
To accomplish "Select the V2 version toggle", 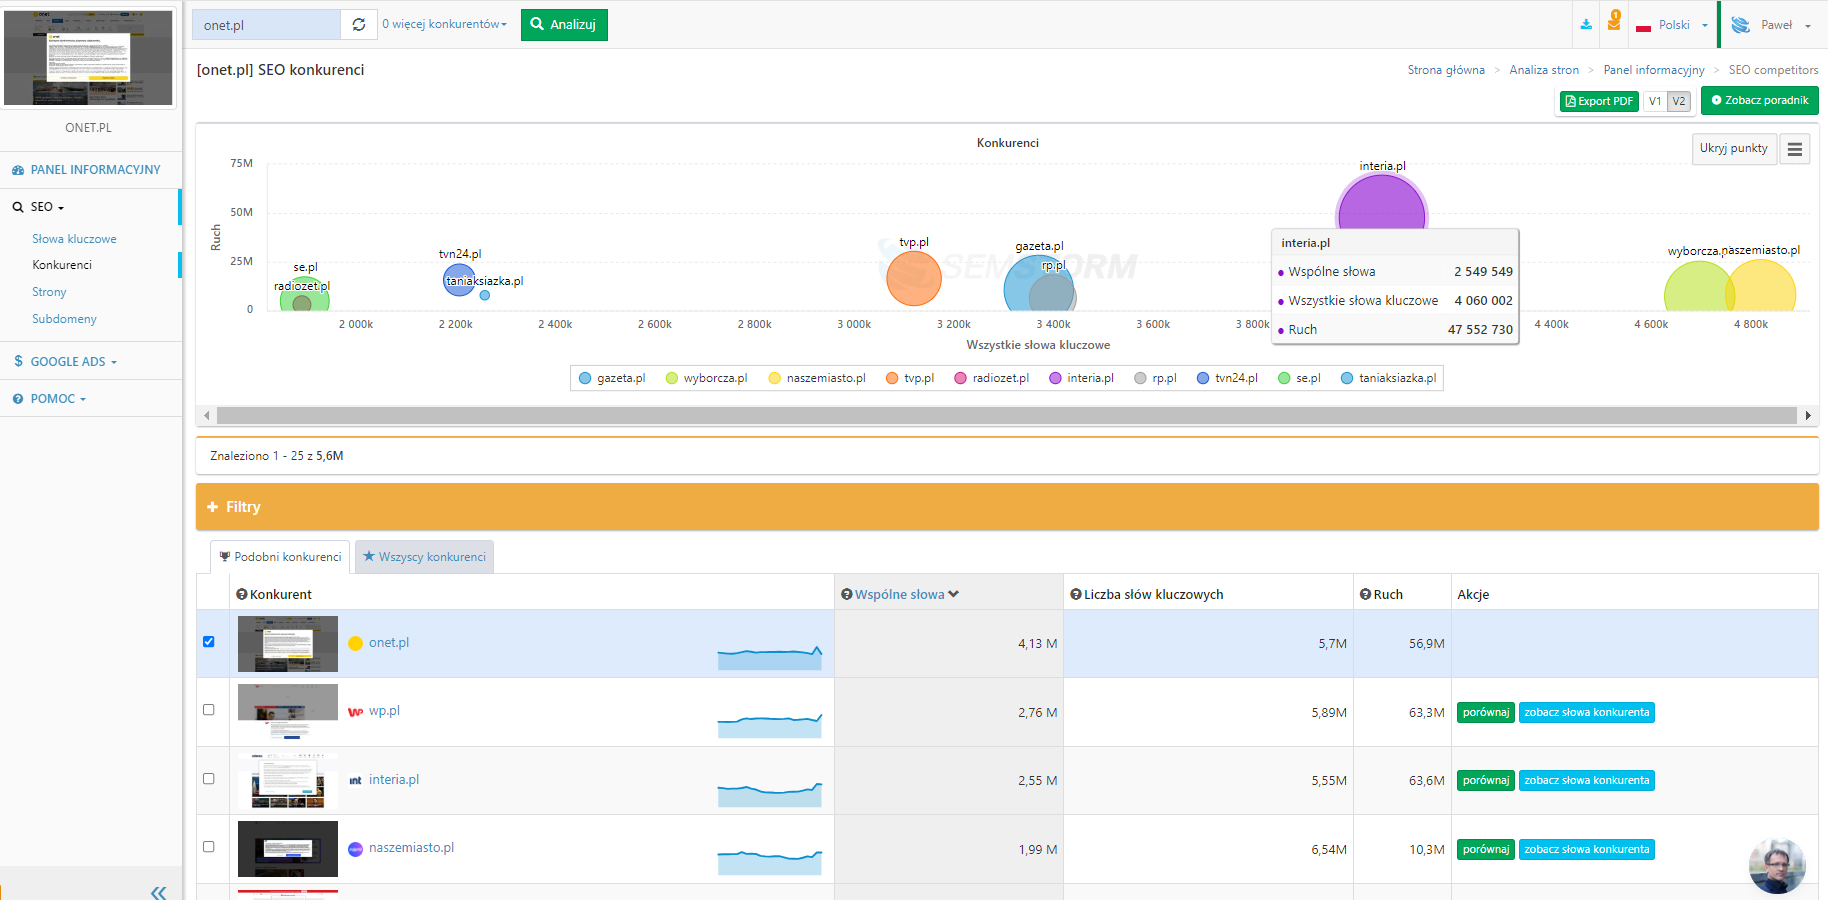I will tap(1679, 101).
